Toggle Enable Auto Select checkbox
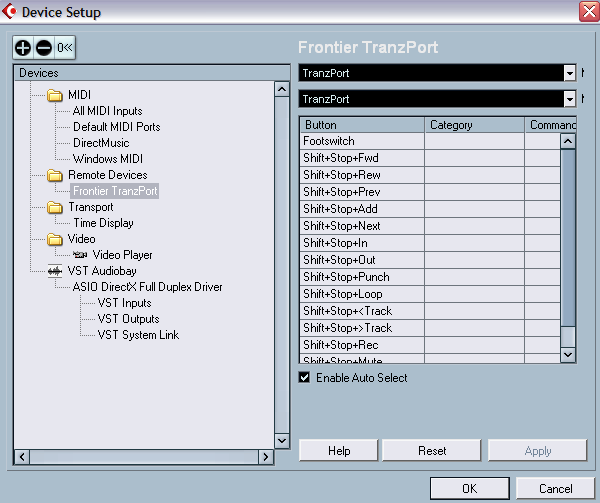Screen dimensions: 600x503 (x=304, y=378)
